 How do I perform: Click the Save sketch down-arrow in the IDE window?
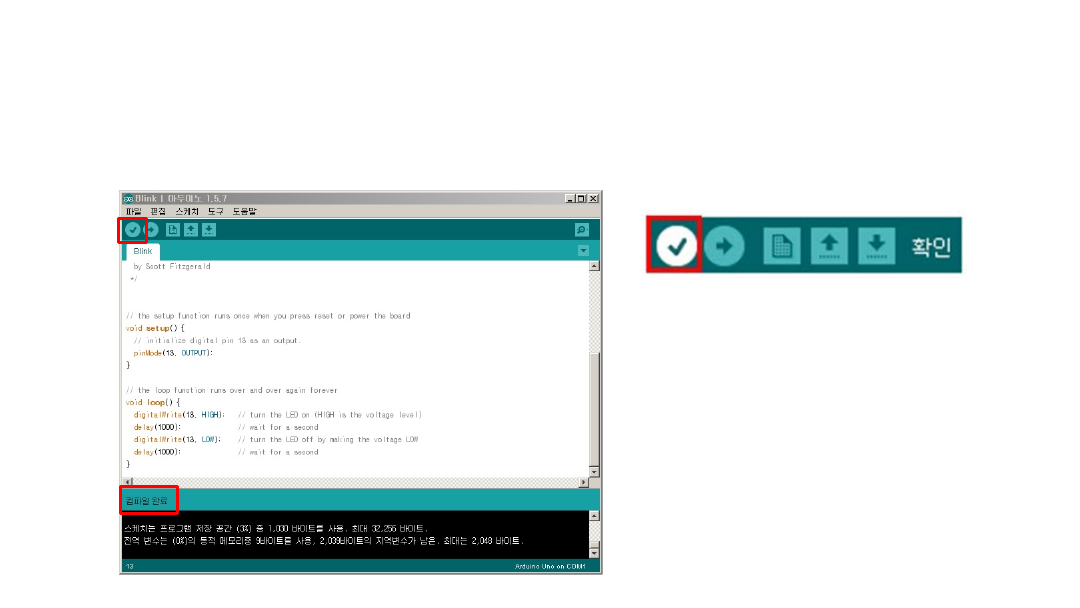[x=208, y=230]
